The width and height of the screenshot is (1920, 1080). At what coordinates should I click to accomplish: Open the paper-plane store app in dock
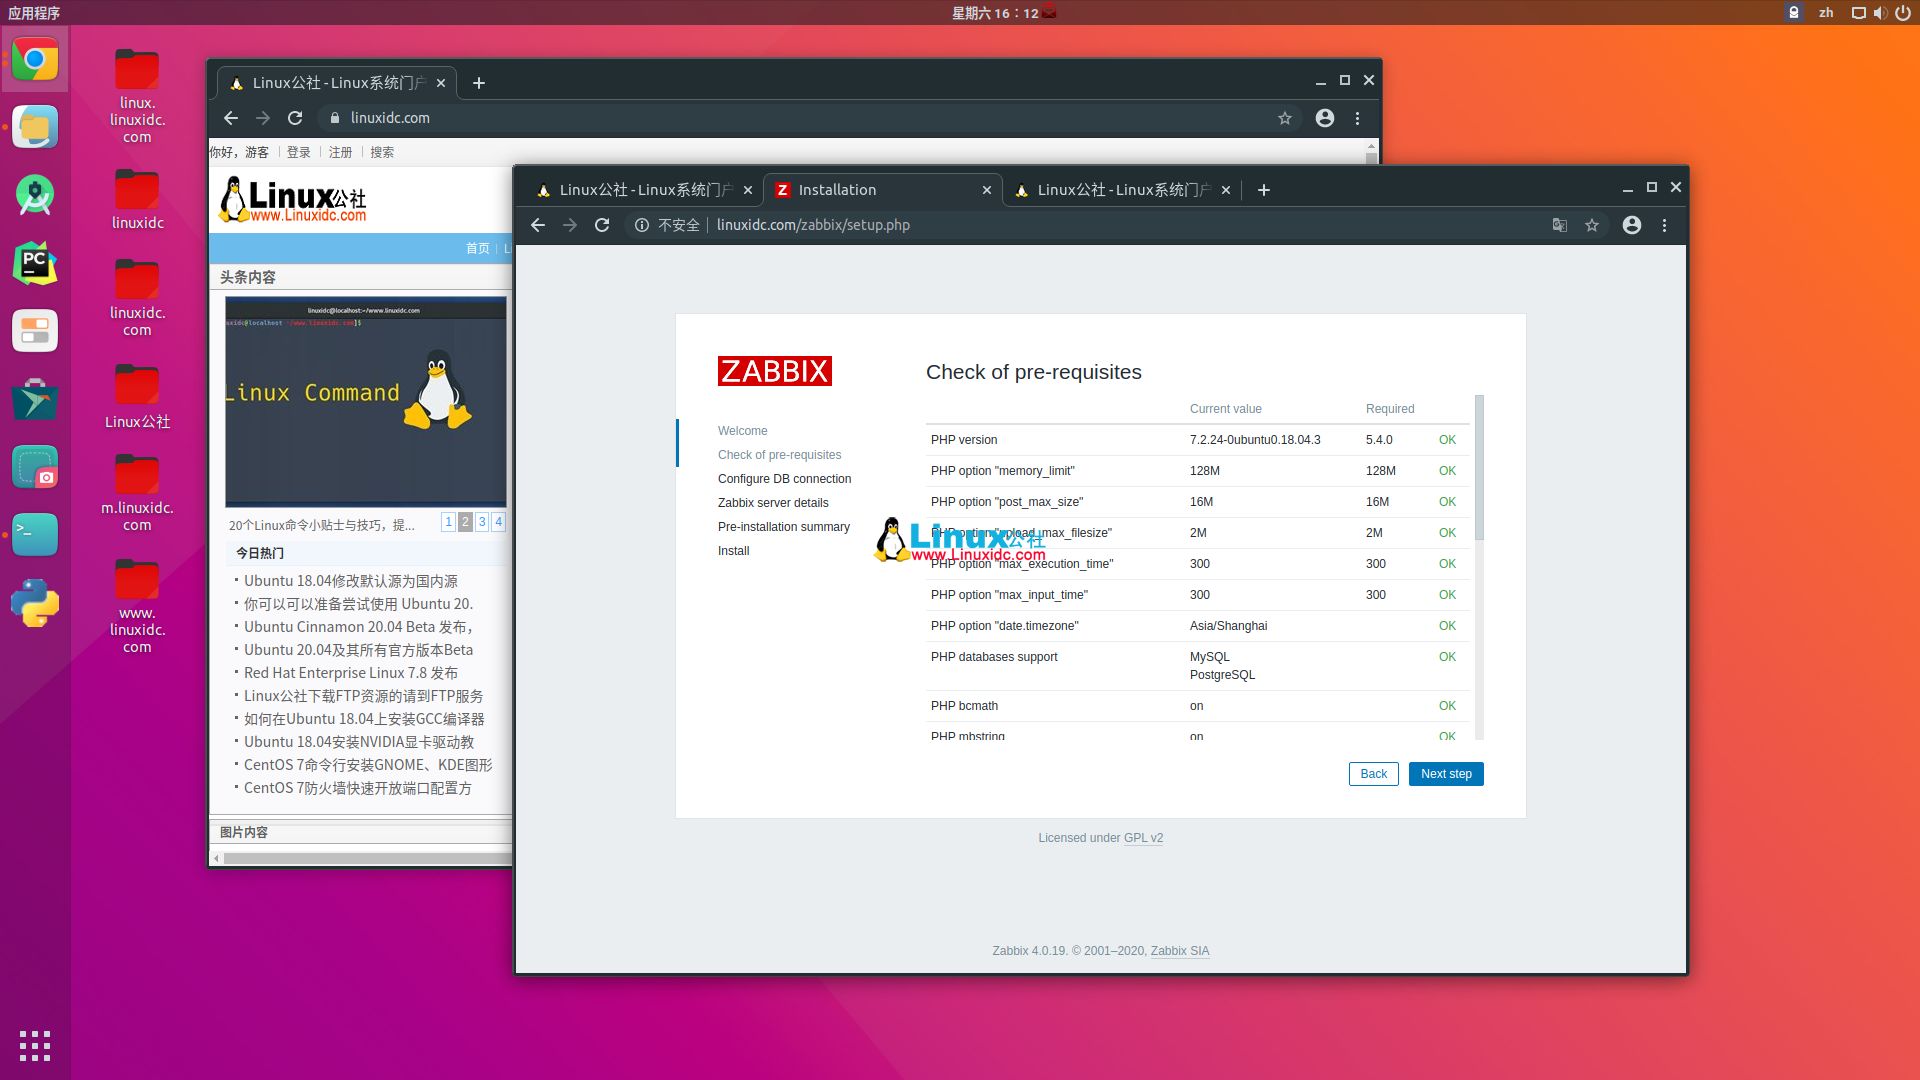(x=35, y=399)
